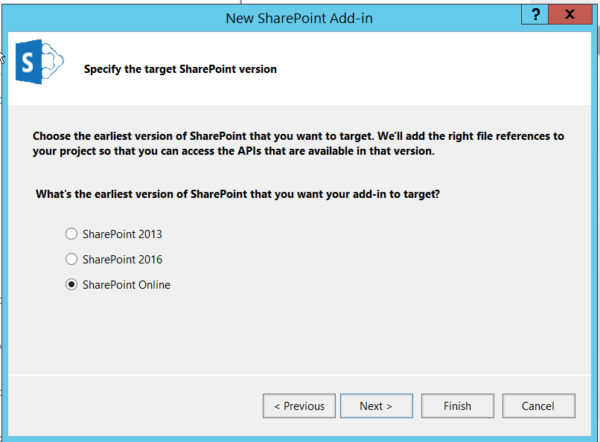
Task: Click the 'SharePoint 2013' option label
Action: point(122,234)
